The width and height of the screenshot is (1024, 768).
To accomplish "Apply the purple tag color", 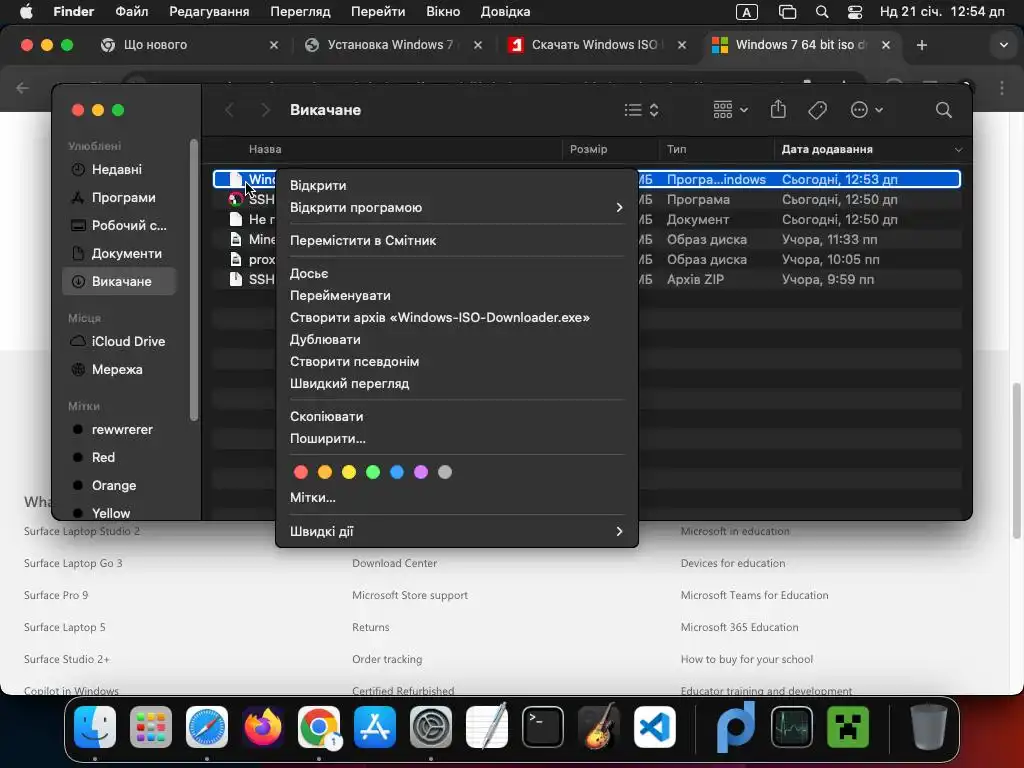I will click(421, 472).
